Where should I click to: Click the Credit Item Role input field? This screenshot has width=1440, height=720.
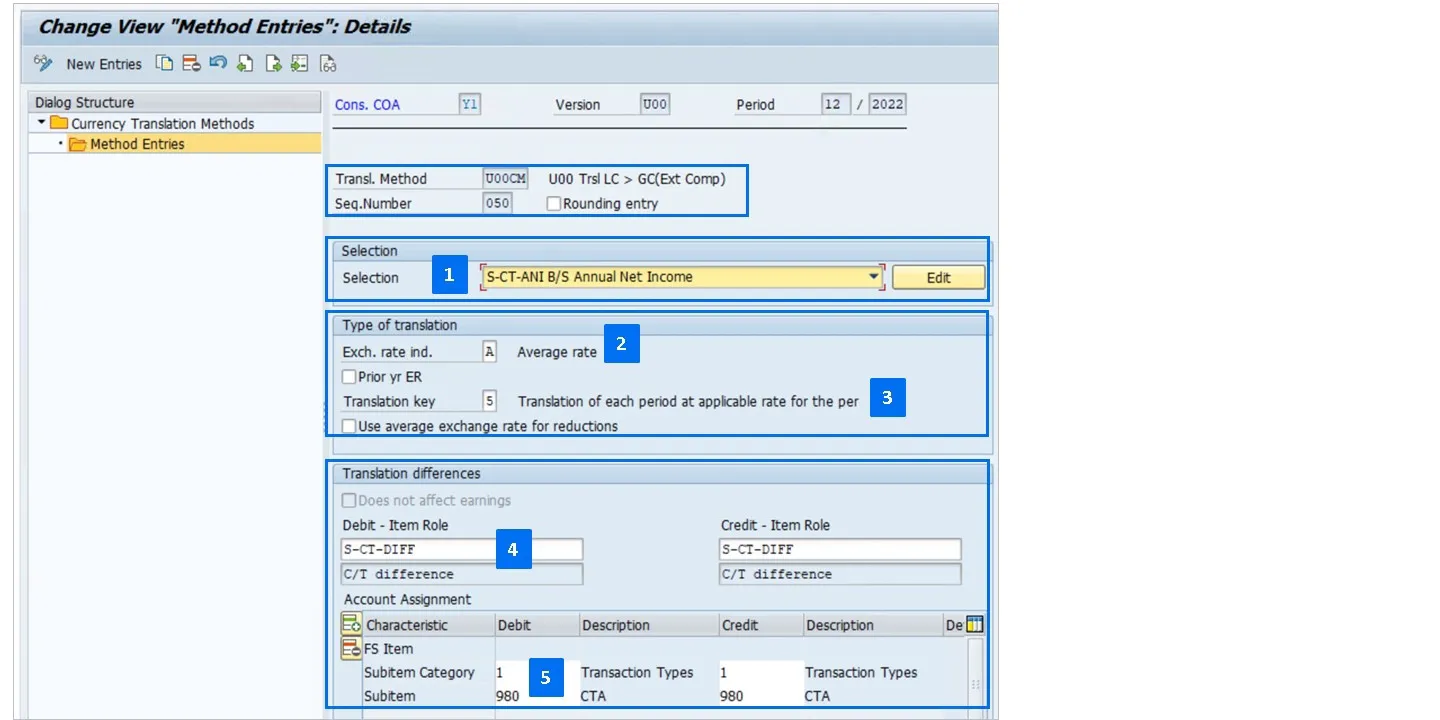pos(839,549)
